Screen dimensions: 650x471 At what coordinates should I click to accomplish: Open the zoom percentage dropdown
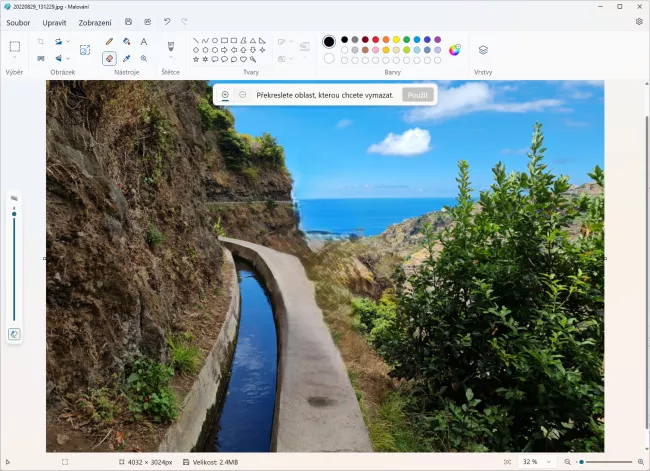(x=549, y=462)
